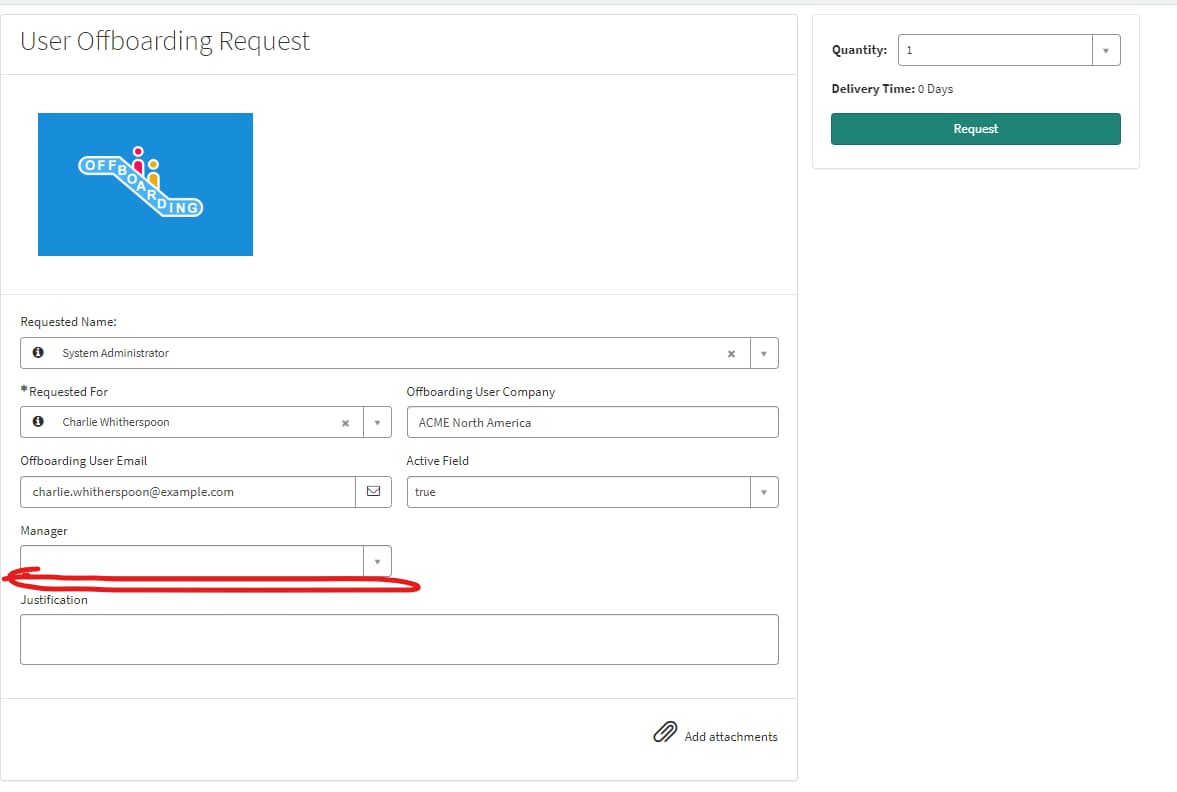Click the 'Delivery Time: 0 Days' text
Image resolution: width=1177 pixels, height=792 pixels.
[892, 89]
